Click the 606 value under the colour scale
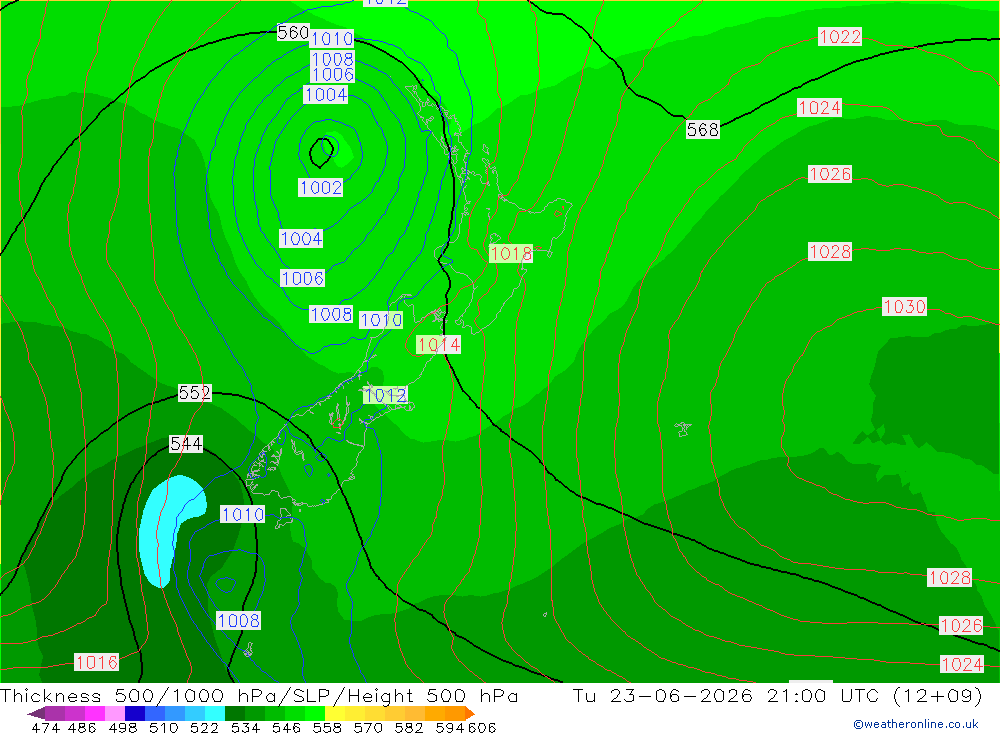 (482, 727)
